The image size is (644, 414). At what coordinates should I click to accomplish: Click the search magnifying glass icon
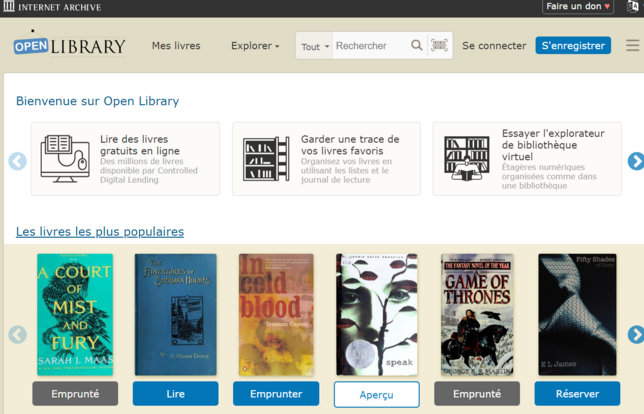tap(417, 46)
